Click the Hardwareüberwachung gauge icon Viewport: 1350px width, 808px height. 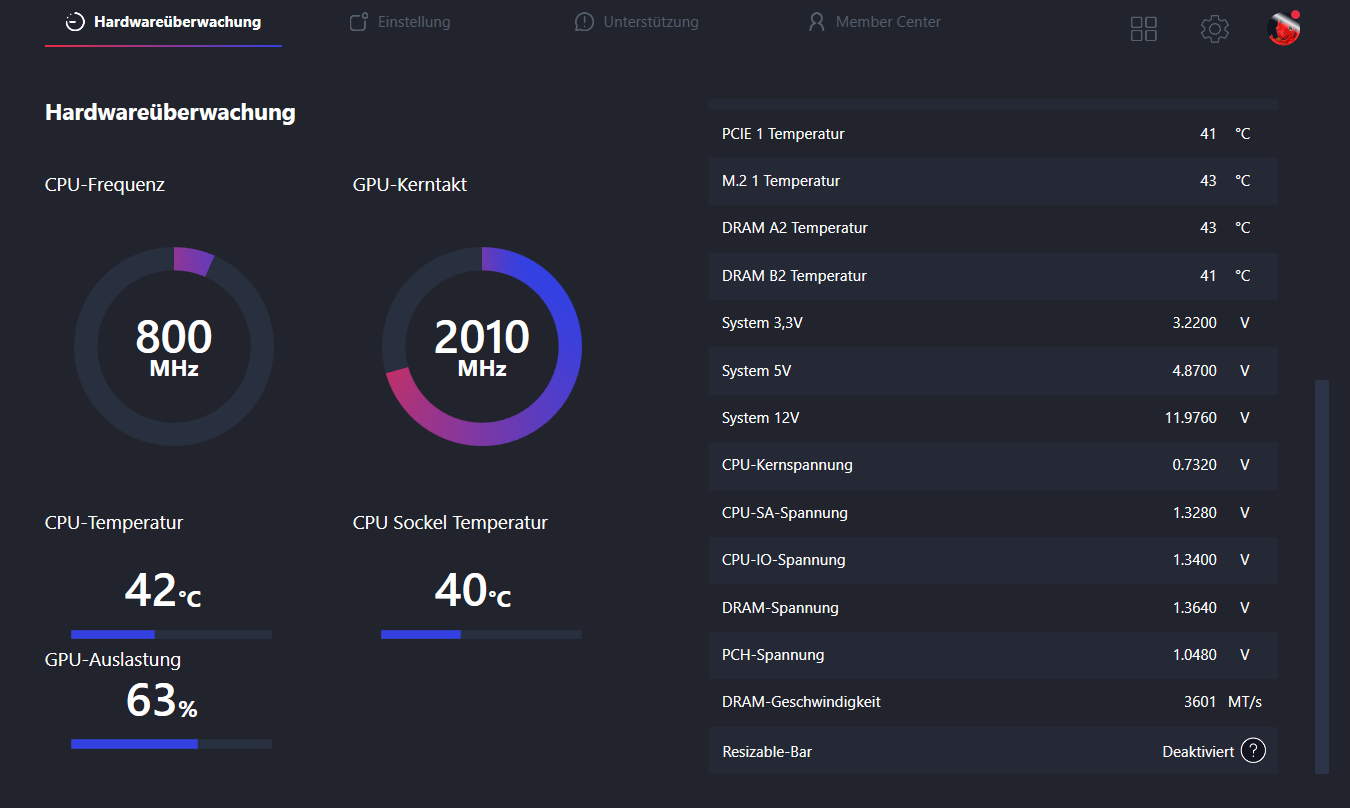tap(75, 22)
